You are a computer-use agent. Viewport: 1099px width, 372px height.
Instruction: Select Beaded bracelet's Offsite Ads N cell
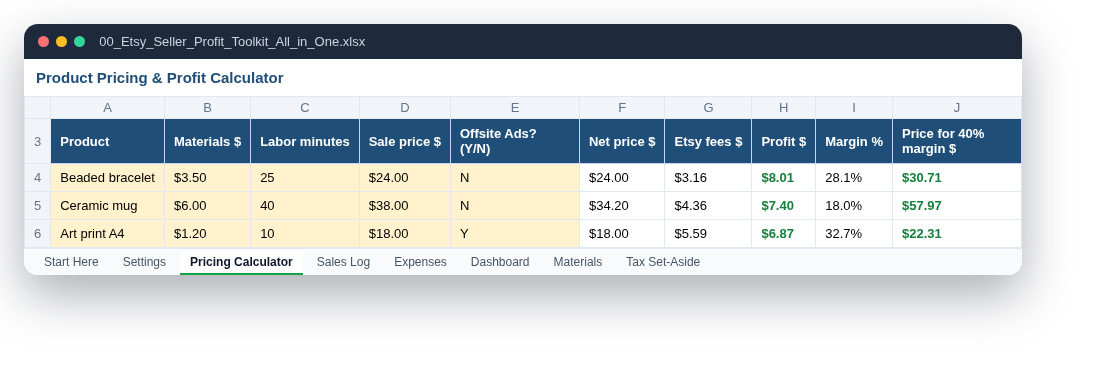coord(515,178)
